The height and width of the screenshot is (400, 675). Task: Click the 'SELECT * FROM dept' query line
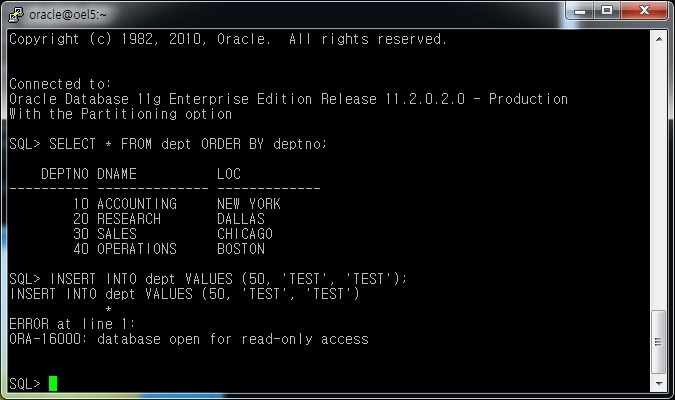(168, 144)
